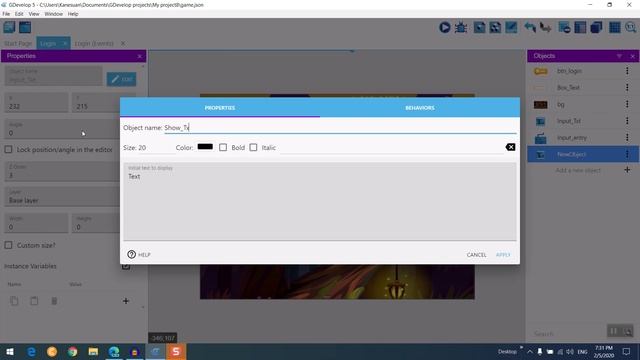Open Box_Text object options menu
Image resolution: width=640 pixels, height=360 pixels.
(627, 87)
